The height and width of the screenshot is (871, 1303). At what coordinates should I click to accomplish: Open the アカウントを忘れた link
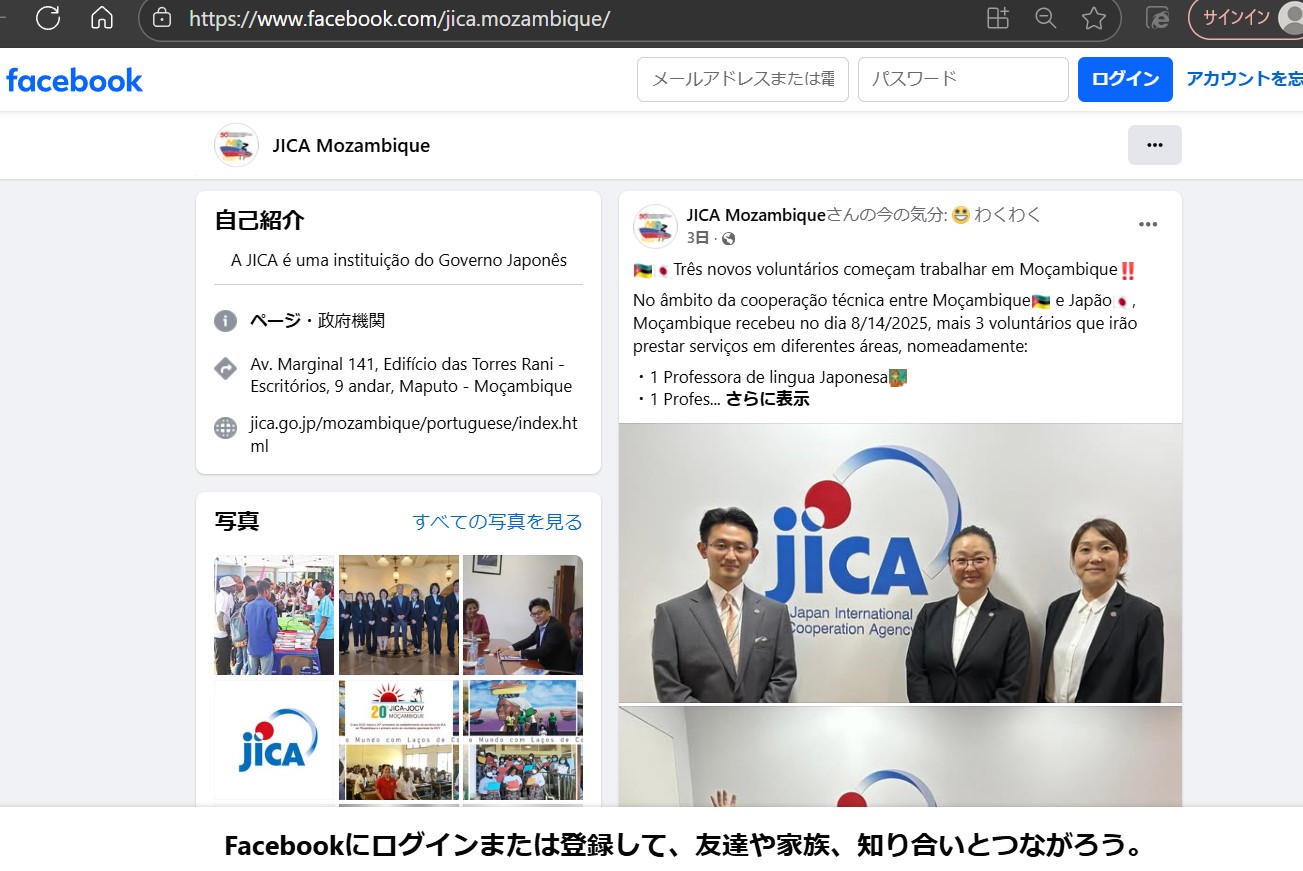point(1244,79)
